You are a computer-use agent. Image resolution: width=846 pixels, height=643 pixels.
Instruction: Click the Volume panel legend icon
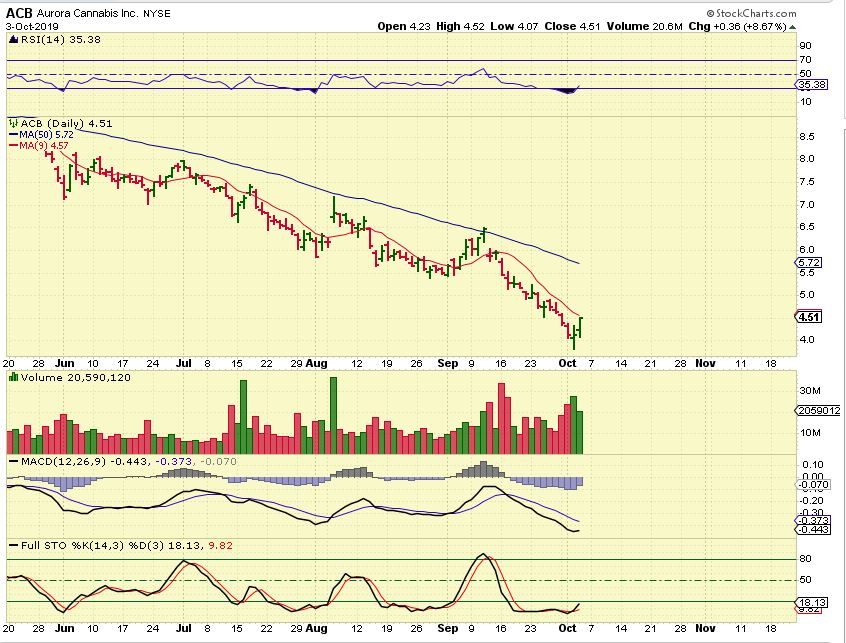coord(11,379)
